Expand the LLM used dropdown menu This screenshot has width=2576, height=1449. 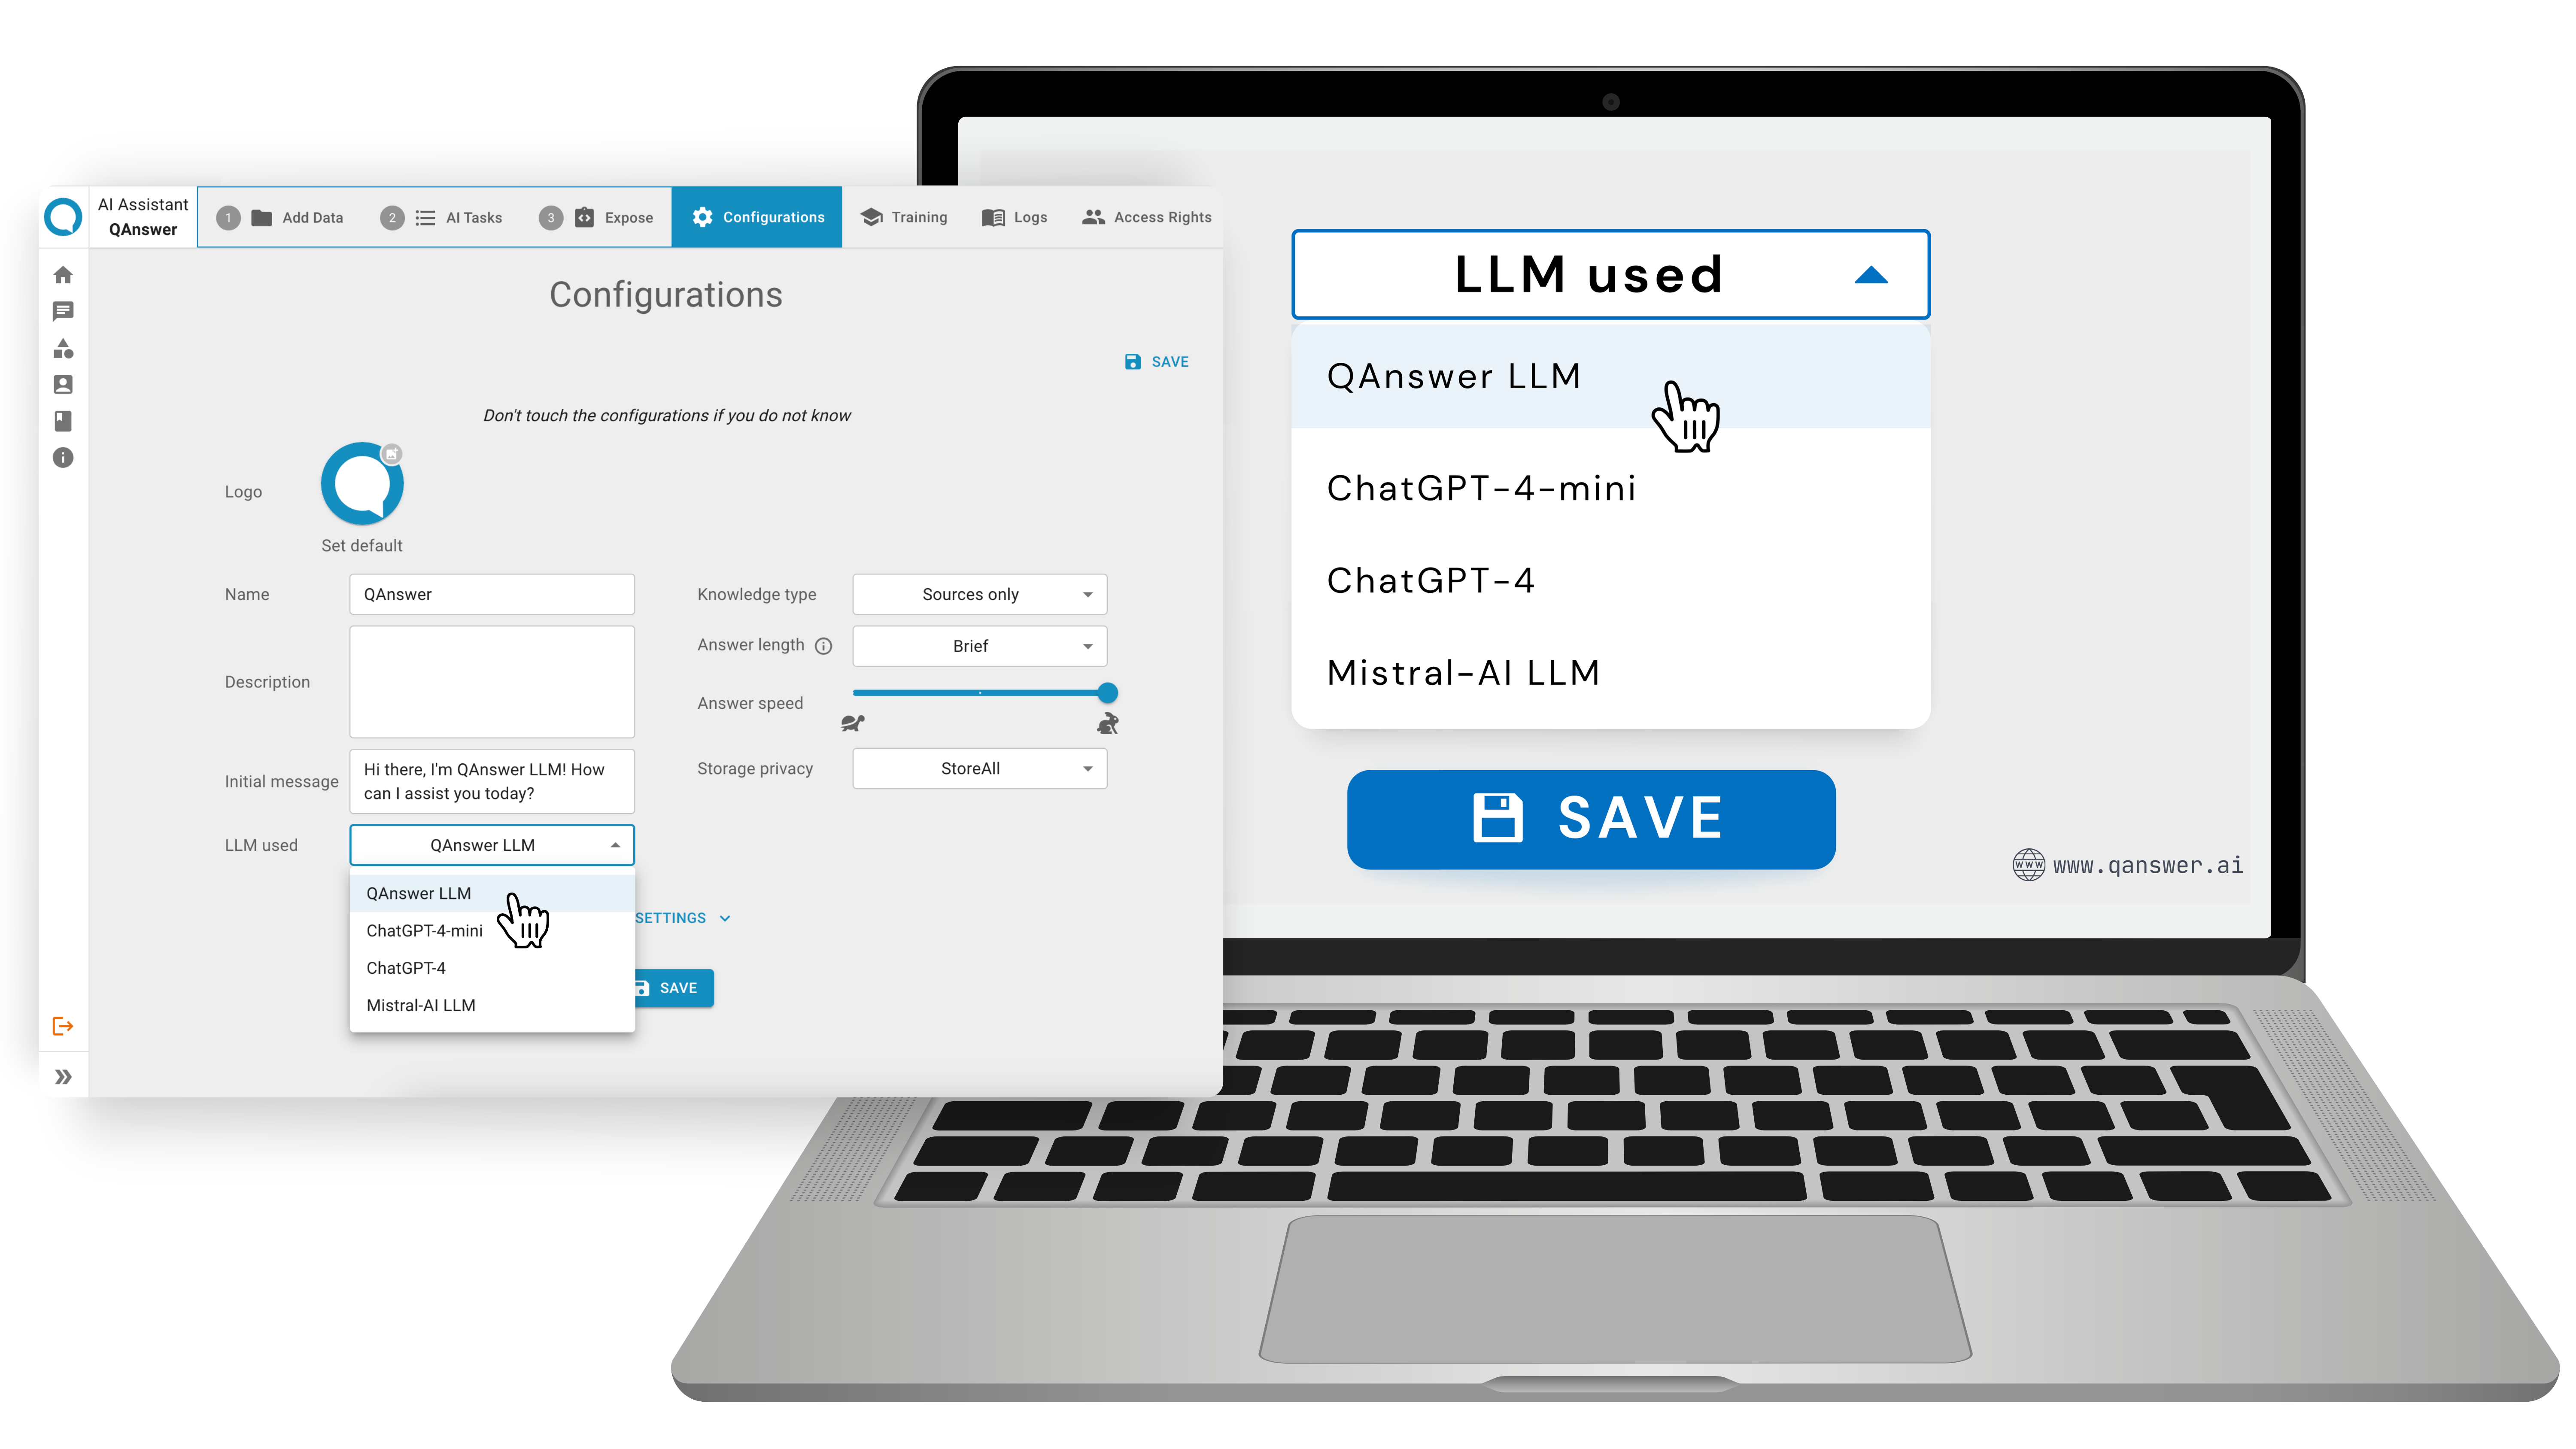[492, 844]
